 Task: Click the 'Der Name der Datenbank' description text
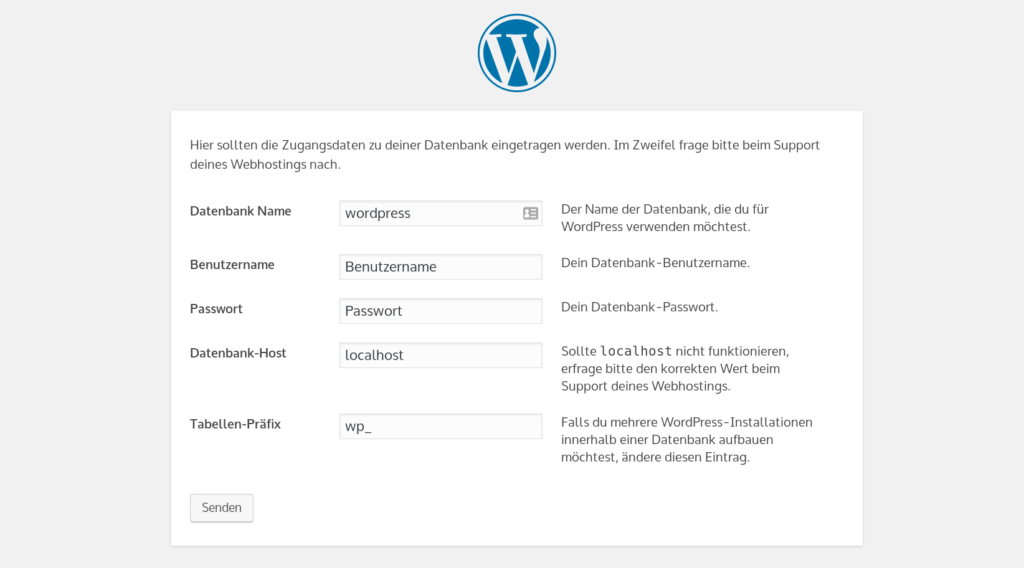[x=665, y=218]
